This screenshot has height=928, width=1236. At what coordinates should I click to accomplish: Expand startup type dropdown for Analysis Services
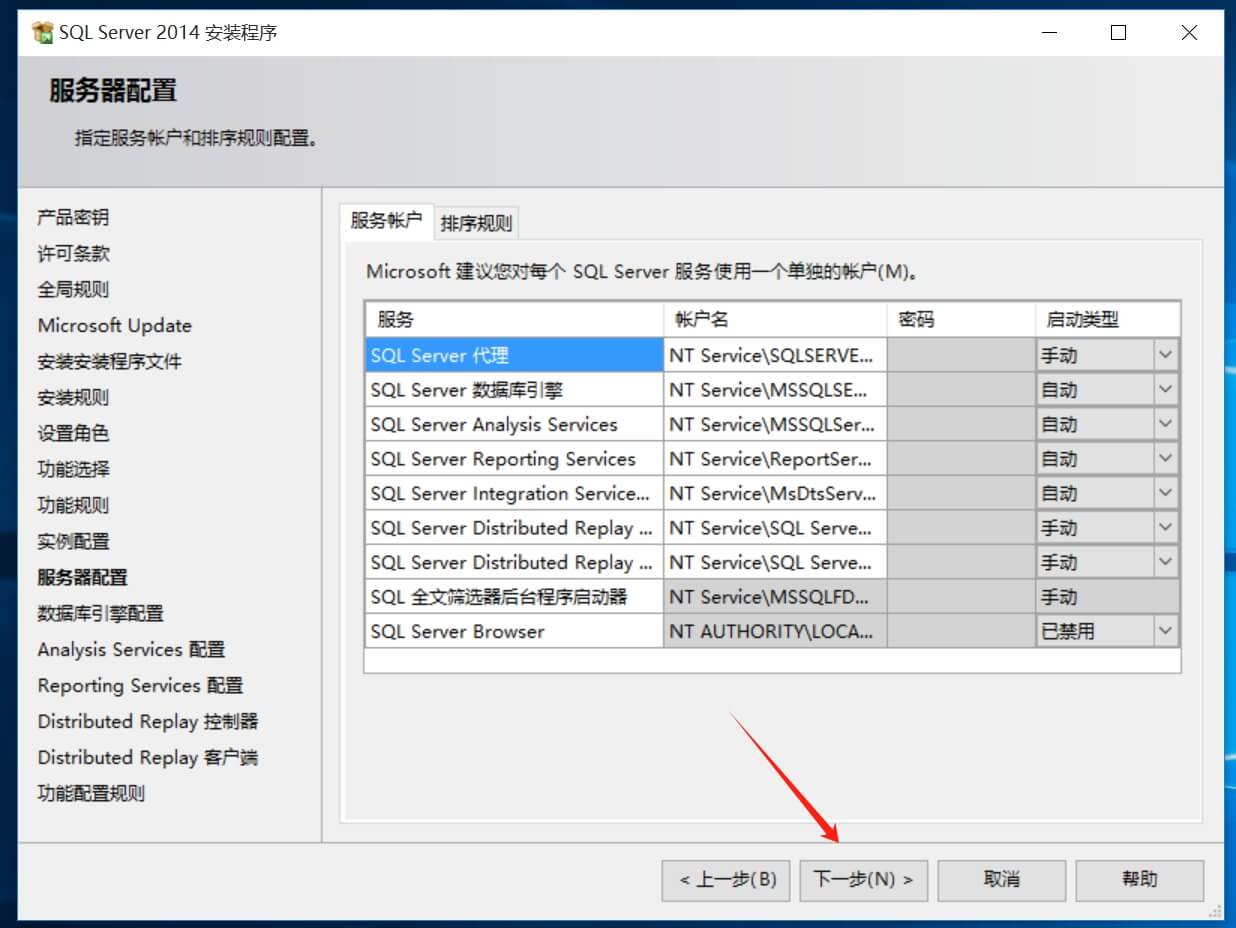[x=1165, y=424]
